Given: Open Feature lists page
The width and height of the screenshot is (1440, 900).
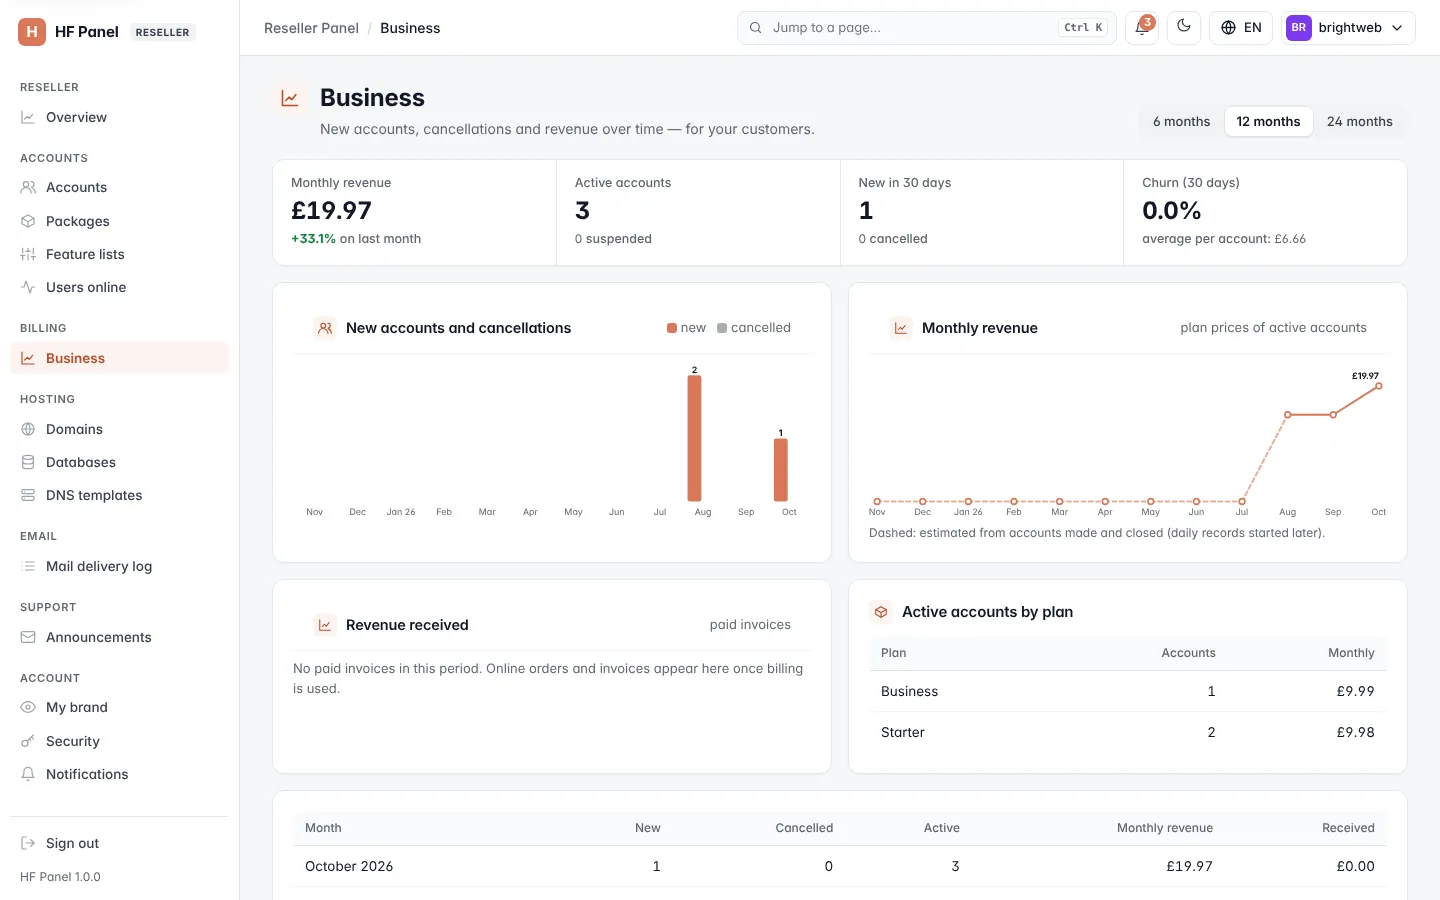Looking at the screenshot, I should (119, 254).
